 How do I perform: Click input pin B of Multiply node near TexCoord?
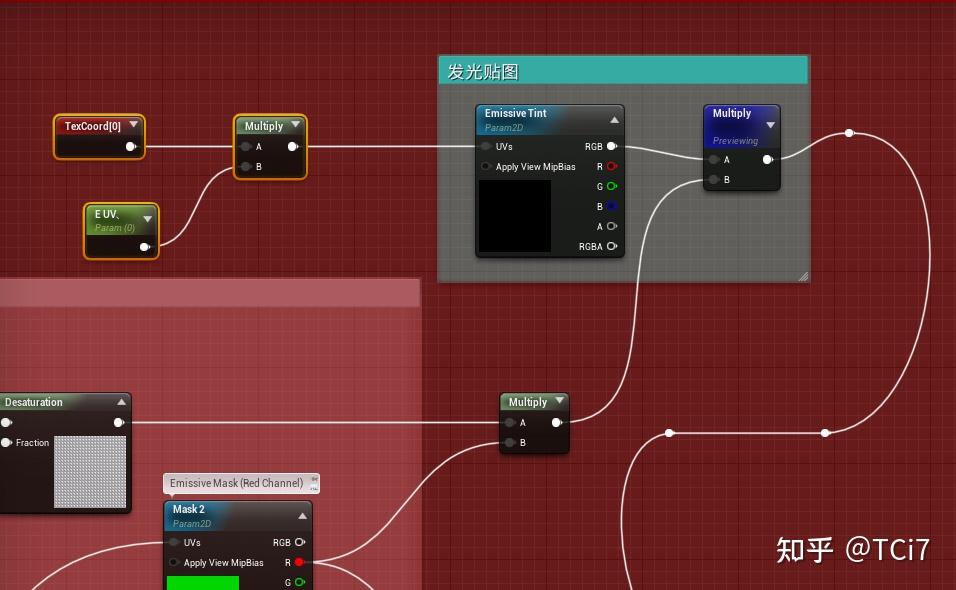pyautogui.click(x=246, y=166)
